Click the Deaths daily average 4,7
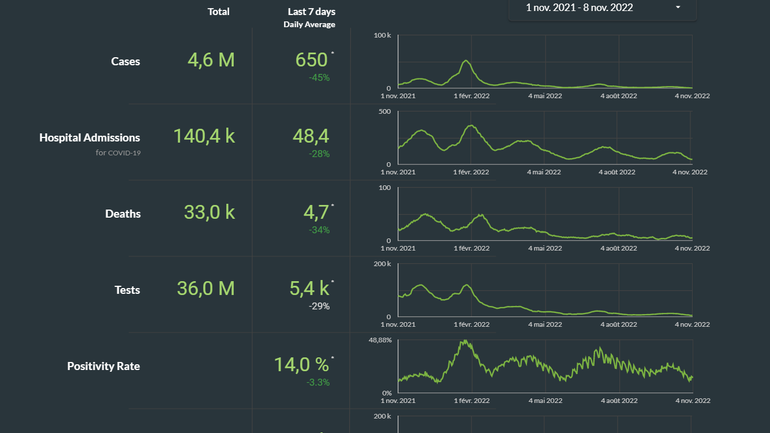Viewport: 770px width, 433px height. (311, 212)
